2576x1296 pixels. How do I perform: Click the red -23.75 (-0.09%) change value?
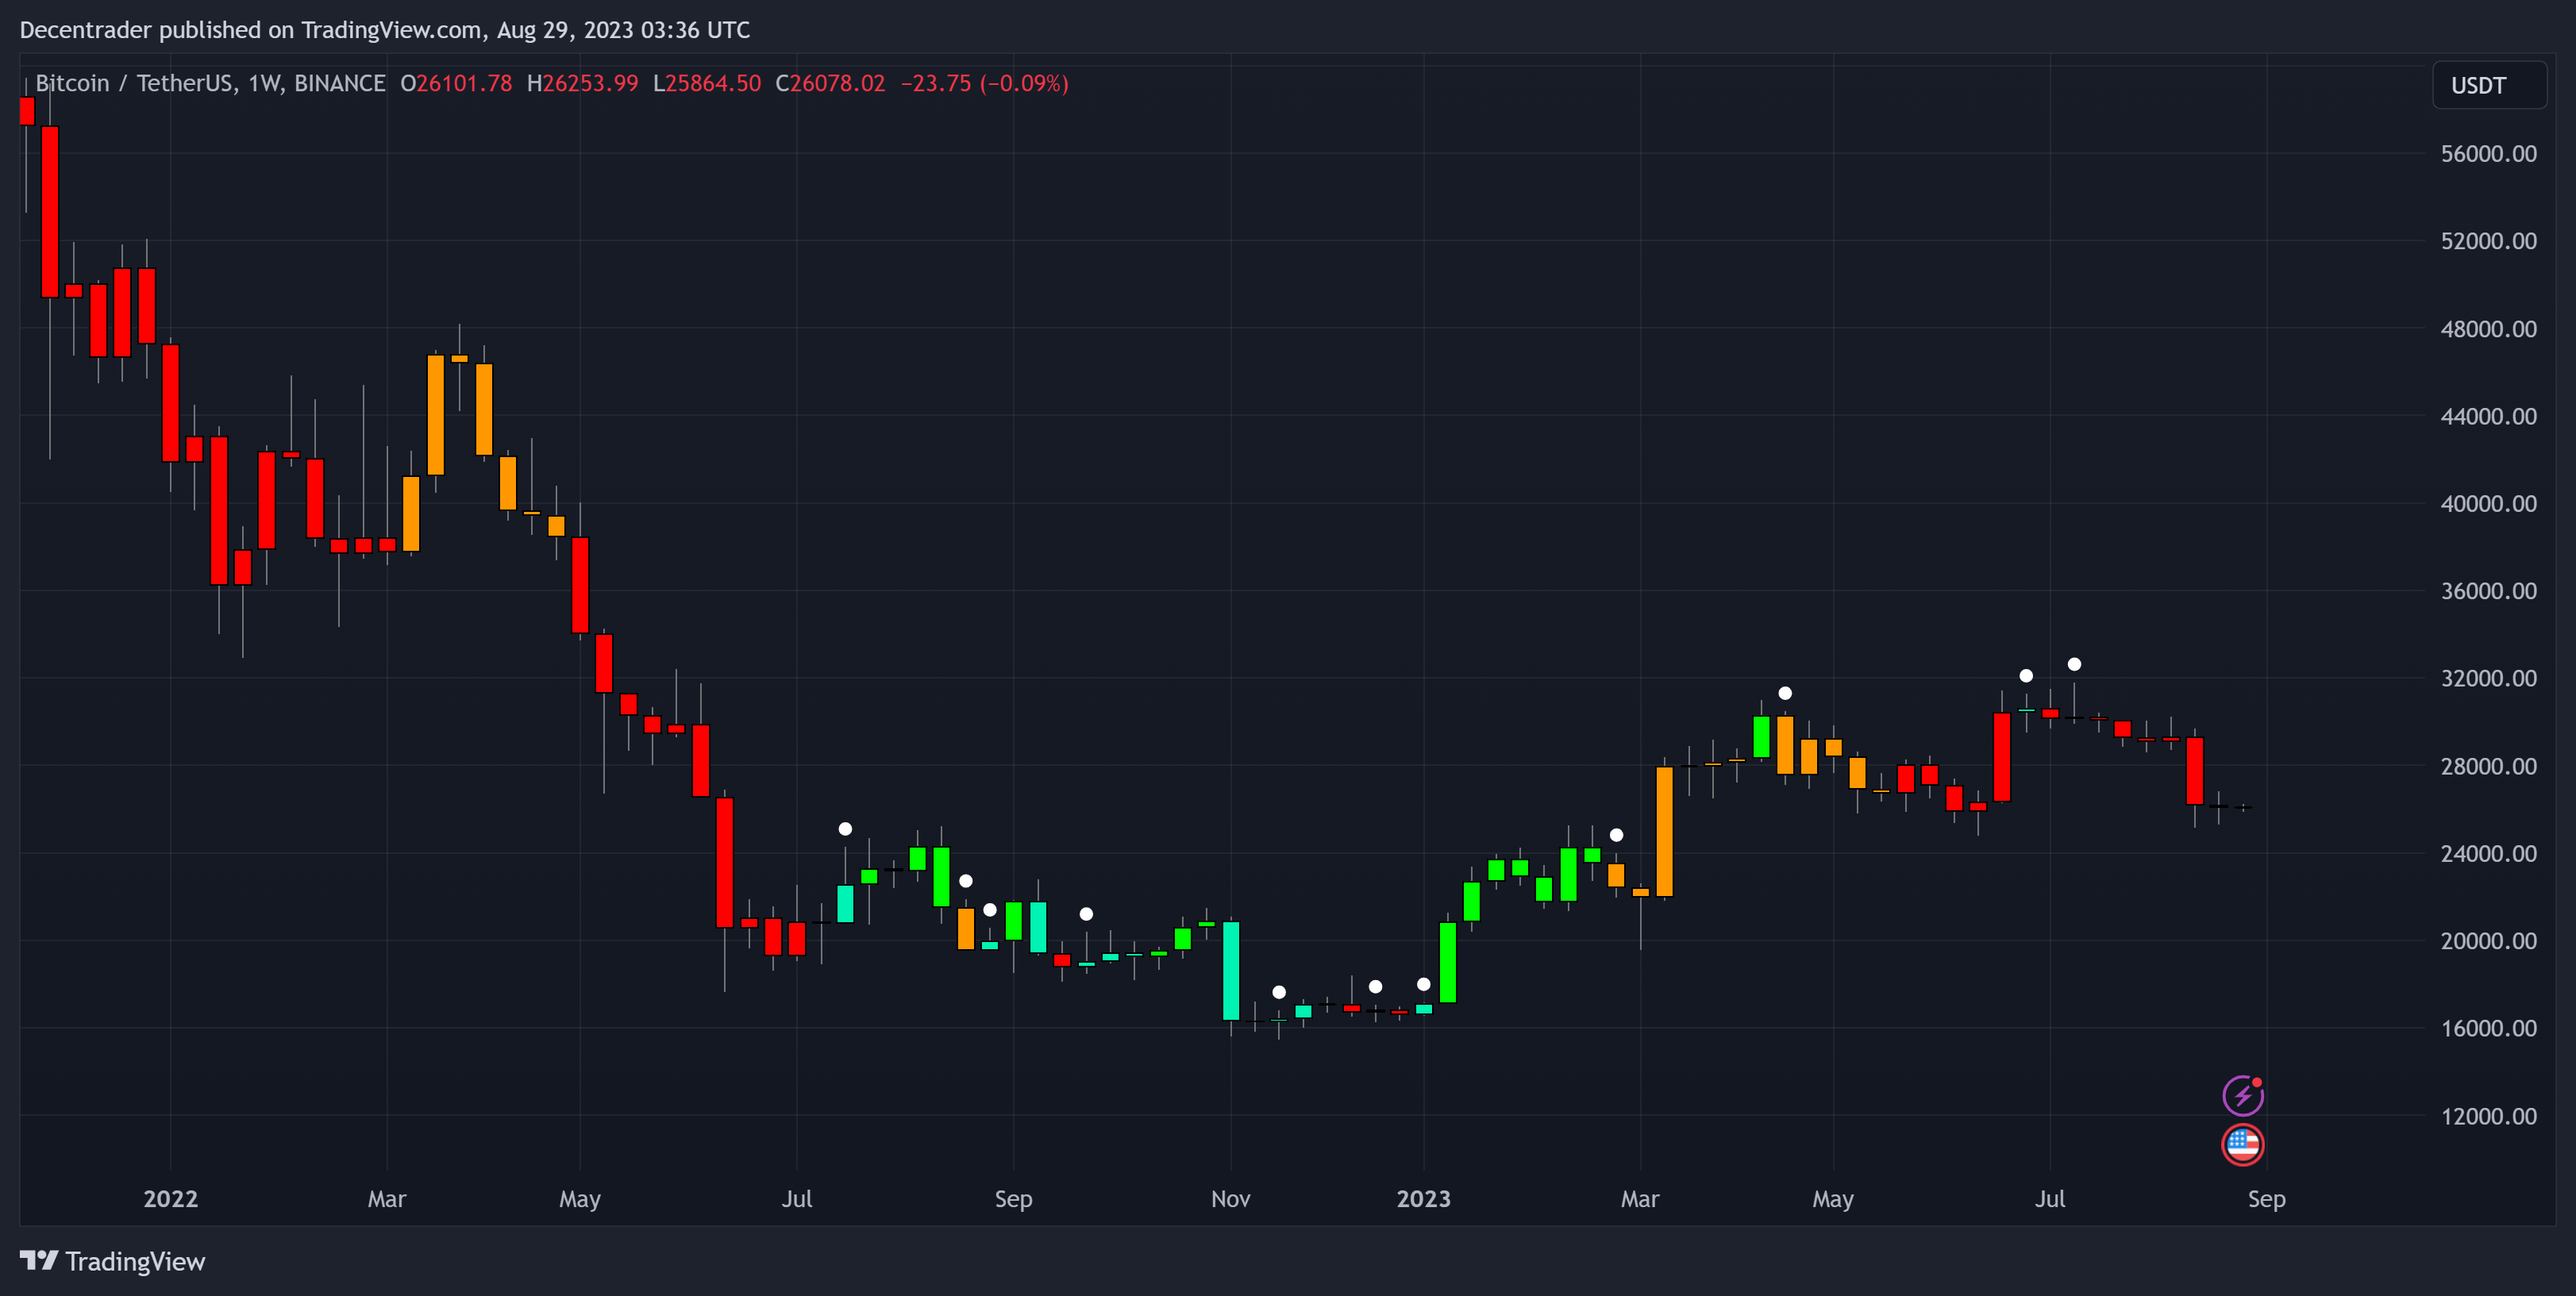[x=984, y=83]
